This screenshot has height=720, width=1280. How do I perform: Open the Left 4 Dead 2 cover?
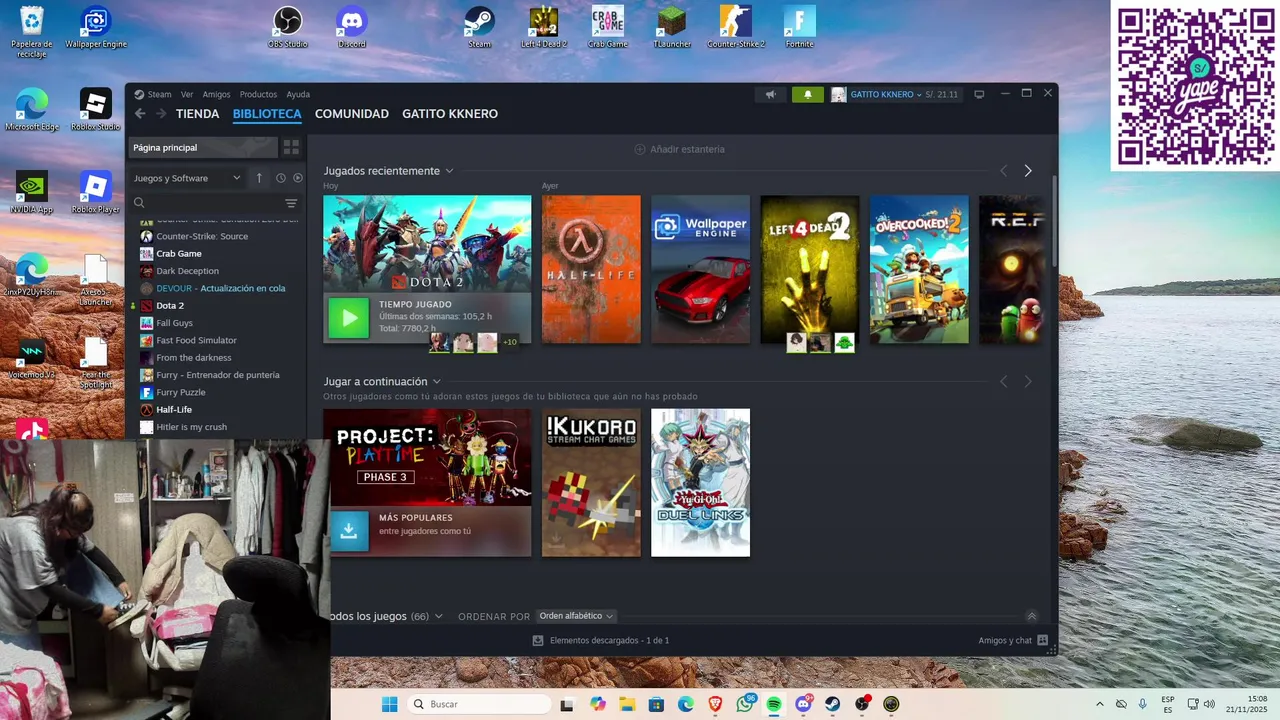coord(809,269)
